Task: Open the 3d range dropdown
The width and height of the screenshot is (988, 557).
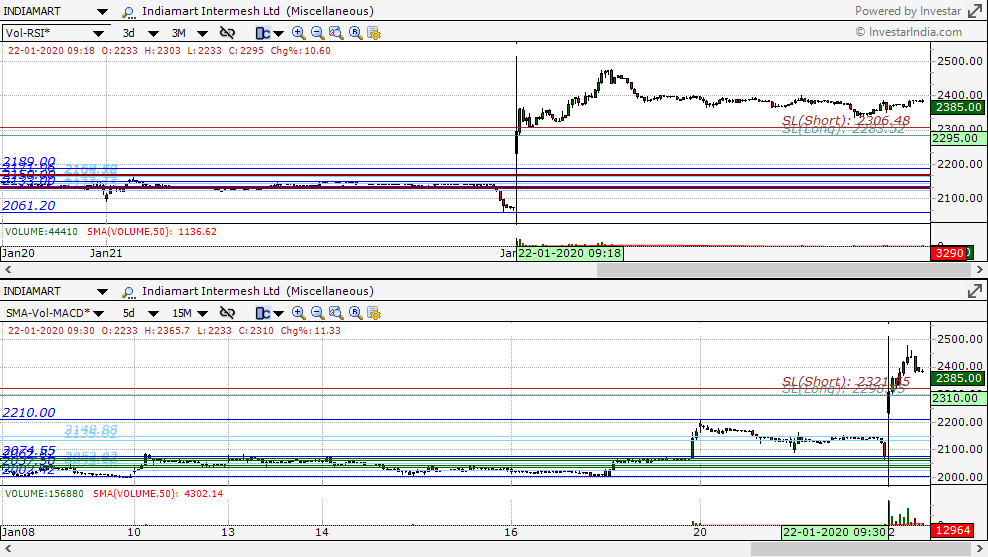Action: coord(153,33)
